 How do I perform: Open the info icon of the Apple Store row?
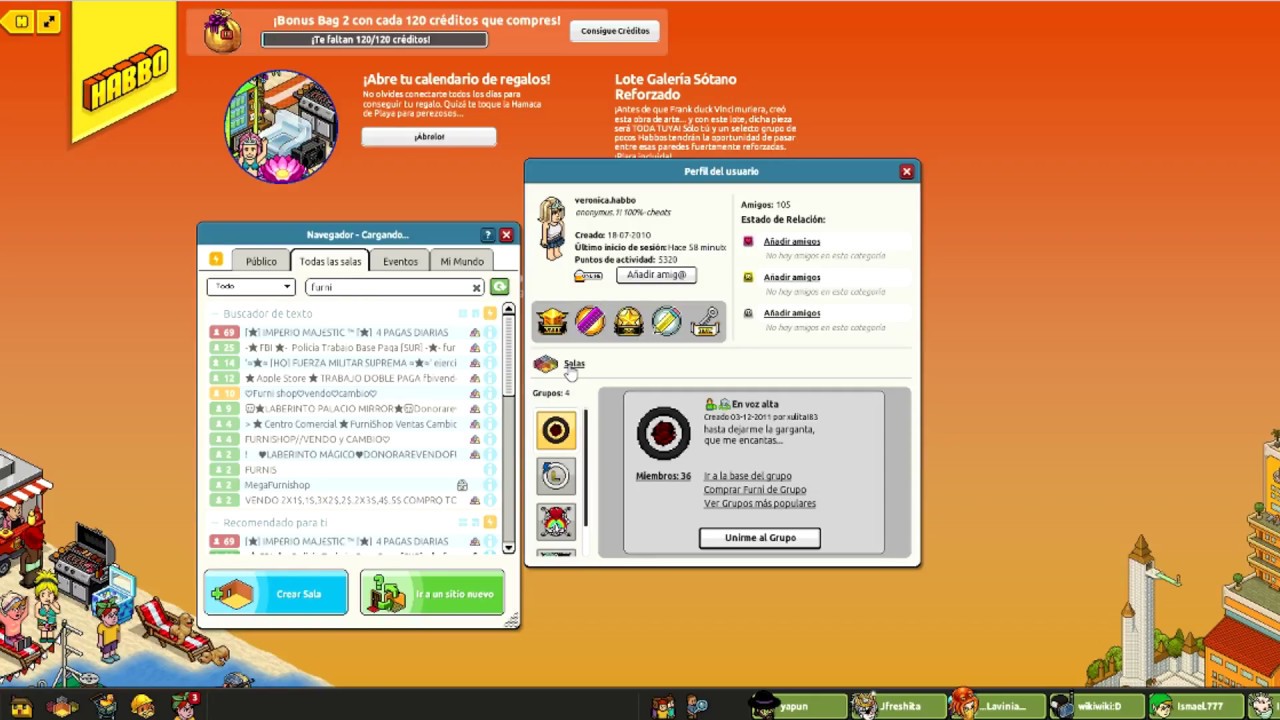(x=490, y=378)
